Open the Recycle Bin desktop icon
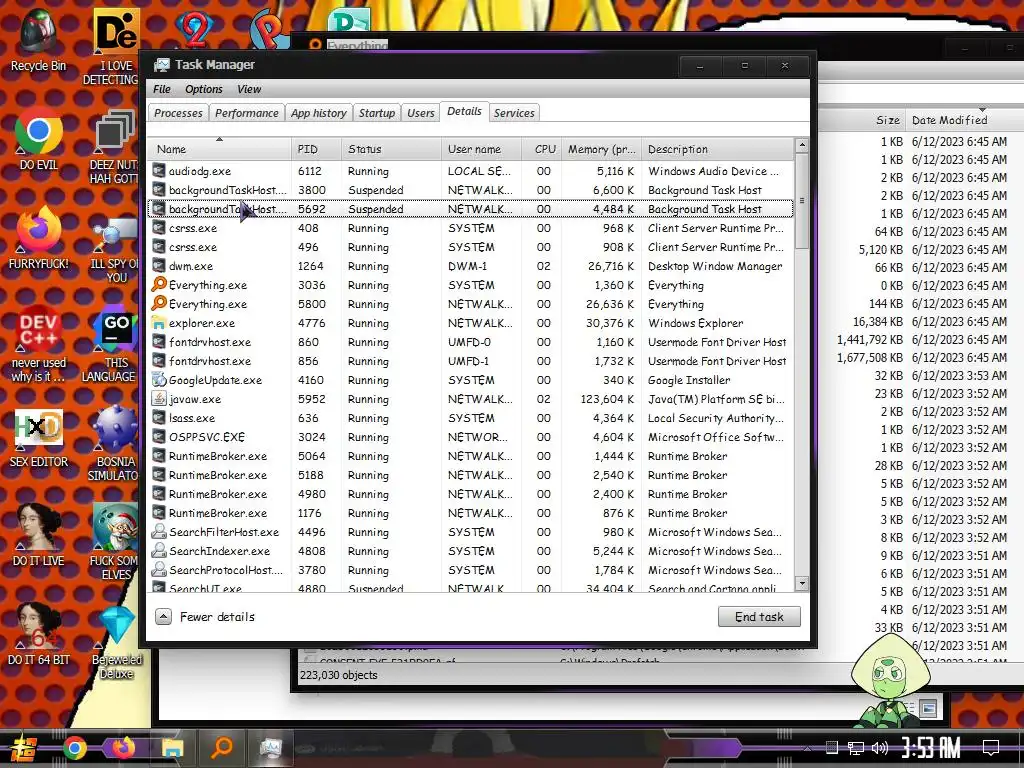This screenshot has width=1024, height=768. 38,39
